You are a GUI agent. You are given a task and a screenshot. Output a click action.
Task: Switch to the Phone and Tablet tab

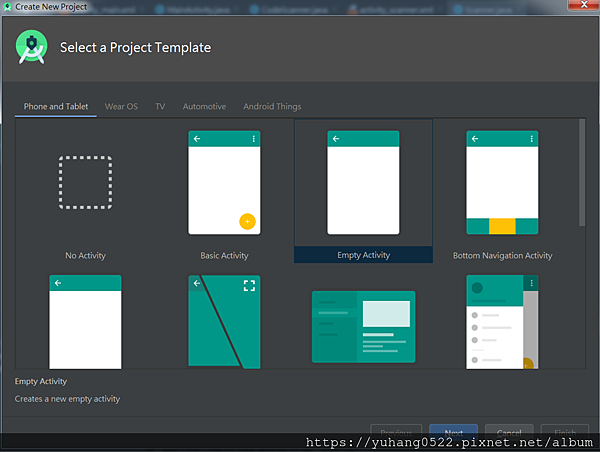pos(56,106)
